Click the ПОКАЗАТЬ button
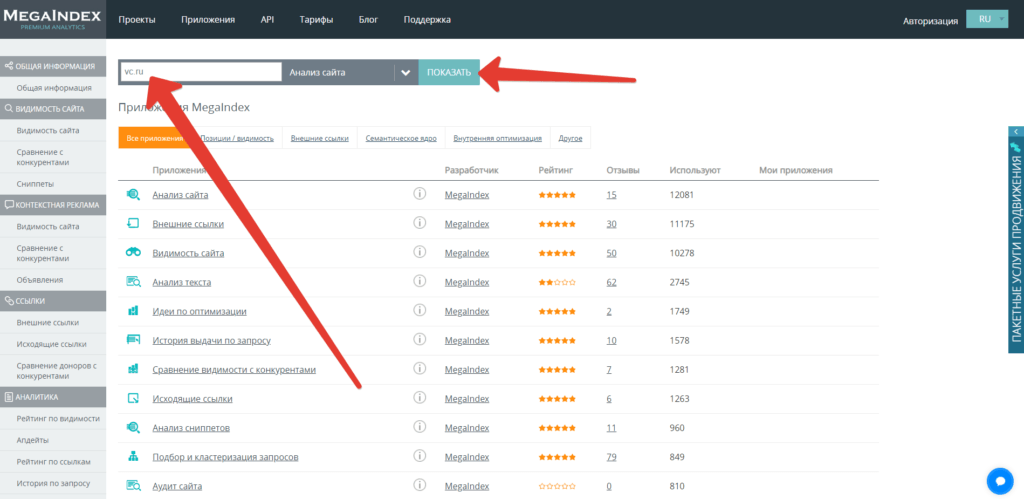The width and height of the screenshot is (1024, 499). click(x=449, y=72)
